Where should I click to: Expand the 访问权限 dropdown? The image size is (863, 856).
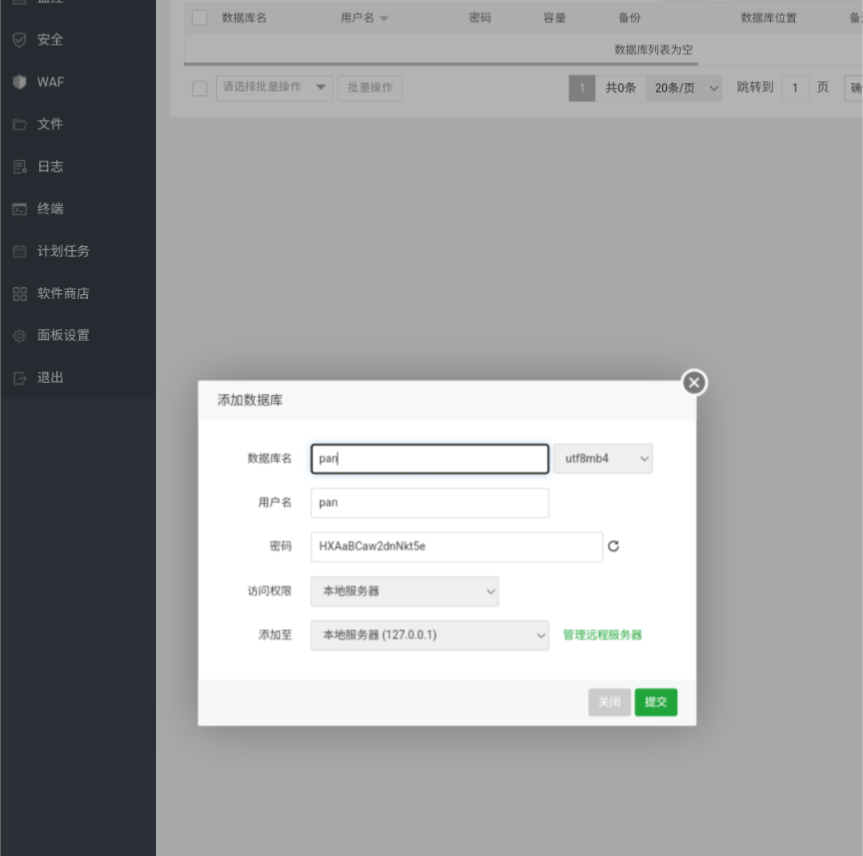click(404, 591)
